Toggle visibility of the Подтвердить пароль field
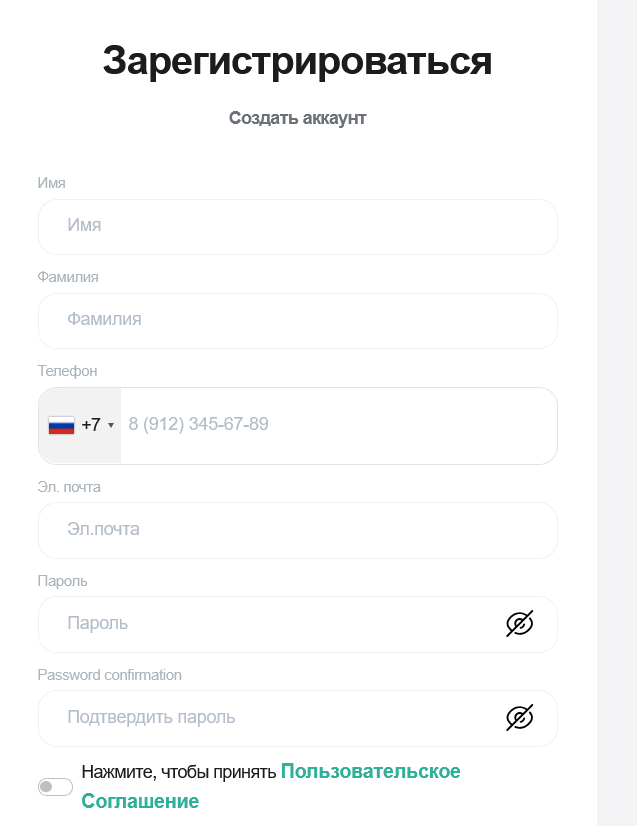Image resolution: width=637 pixels, height=826 pixels. 519,718
